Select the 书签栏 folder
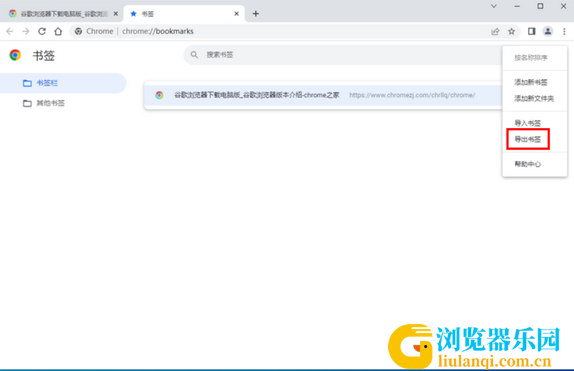Screen dimensions: 574x371 [63, 83]
